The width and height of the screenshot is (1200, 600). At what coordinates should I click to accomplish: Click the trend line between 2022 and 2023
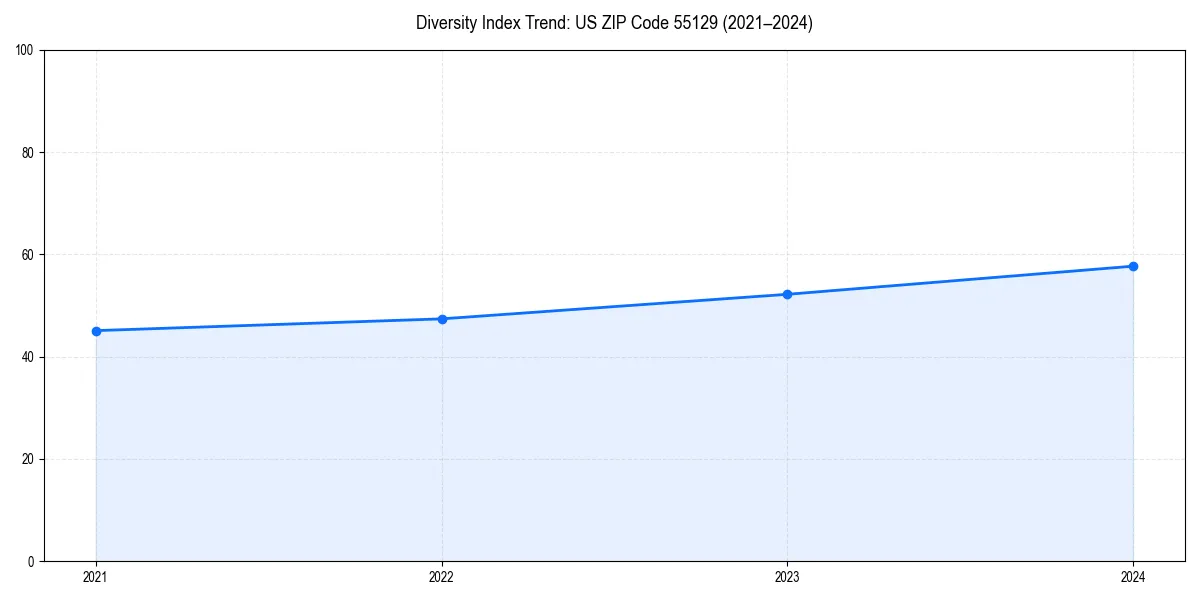tap(615, 306)
